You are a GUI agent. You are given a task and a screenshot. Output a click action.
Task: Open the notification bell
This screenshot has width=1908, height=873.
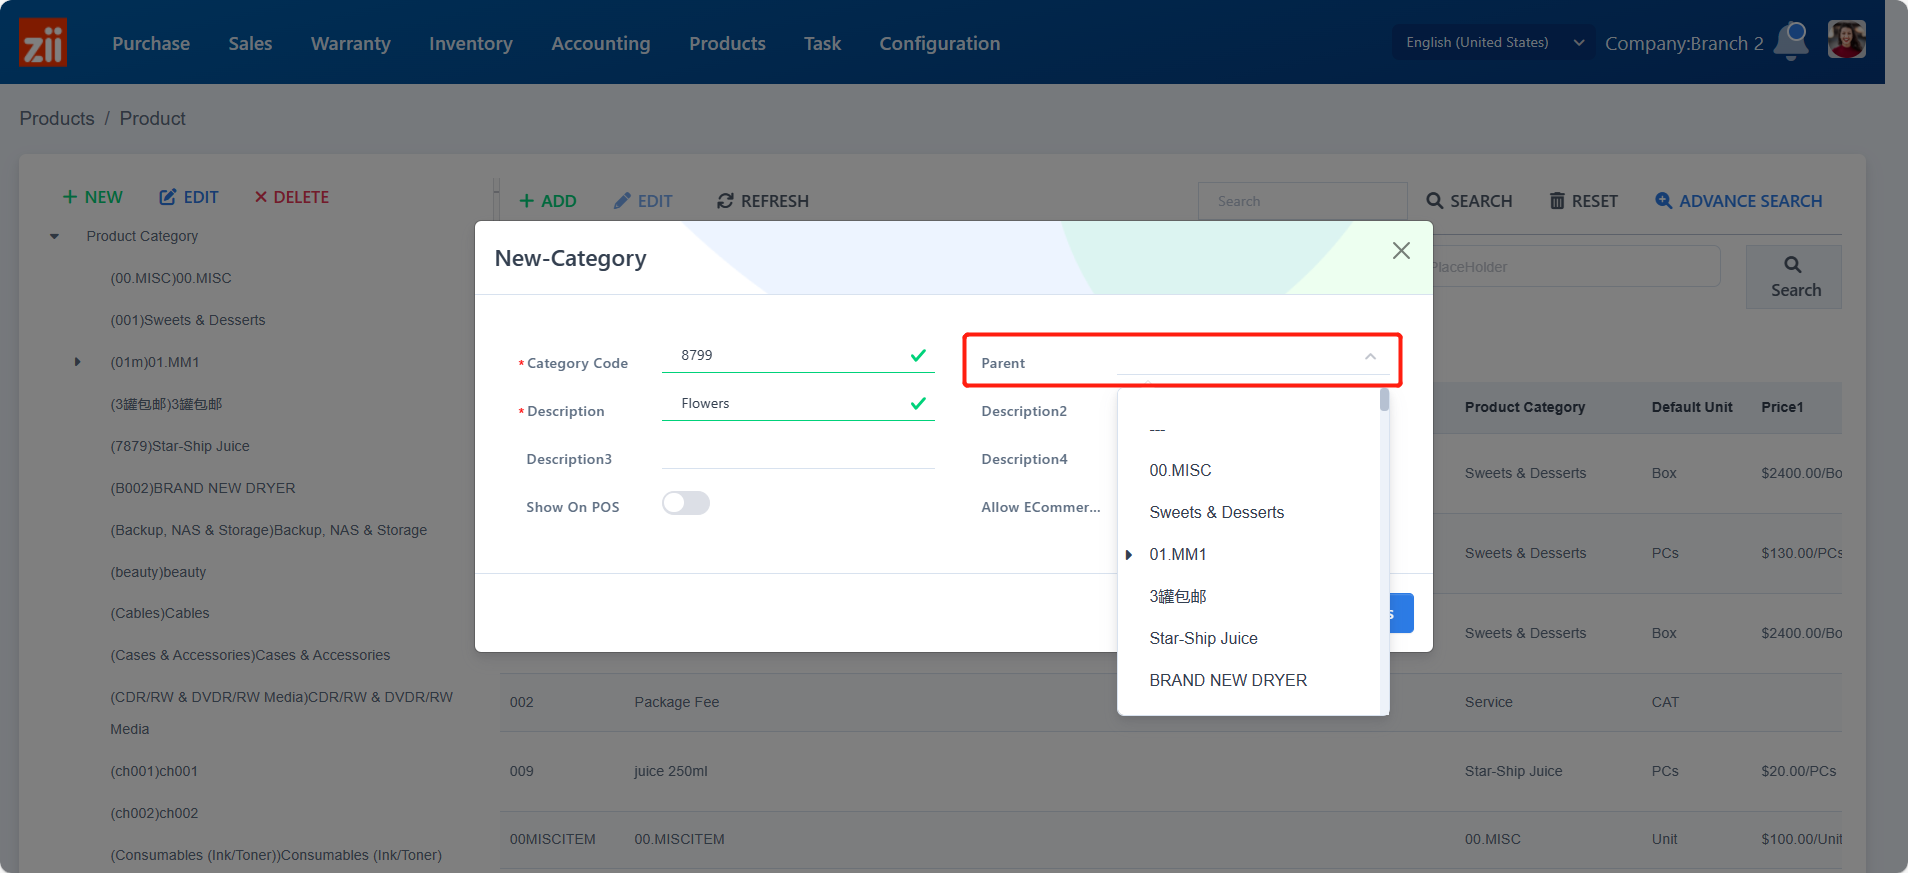coord(1791,41)
